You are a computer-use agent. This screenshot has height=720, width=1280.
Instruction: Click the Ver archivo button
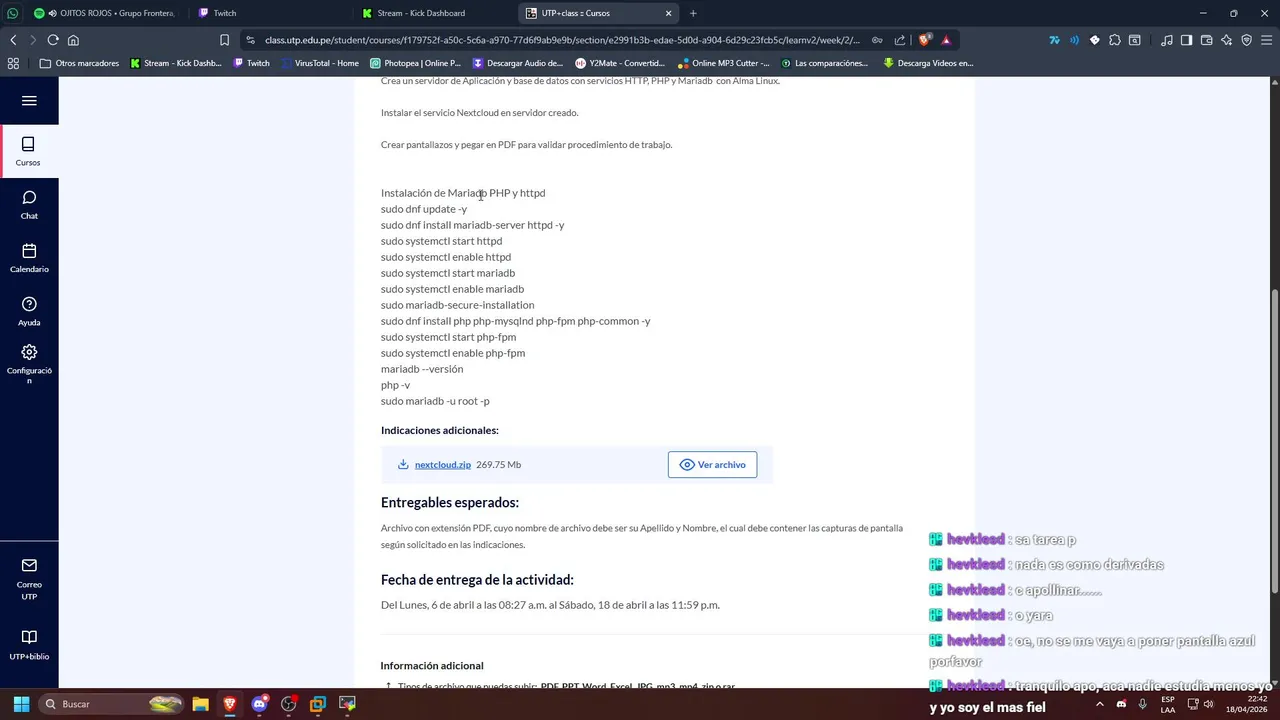[712, 464]
